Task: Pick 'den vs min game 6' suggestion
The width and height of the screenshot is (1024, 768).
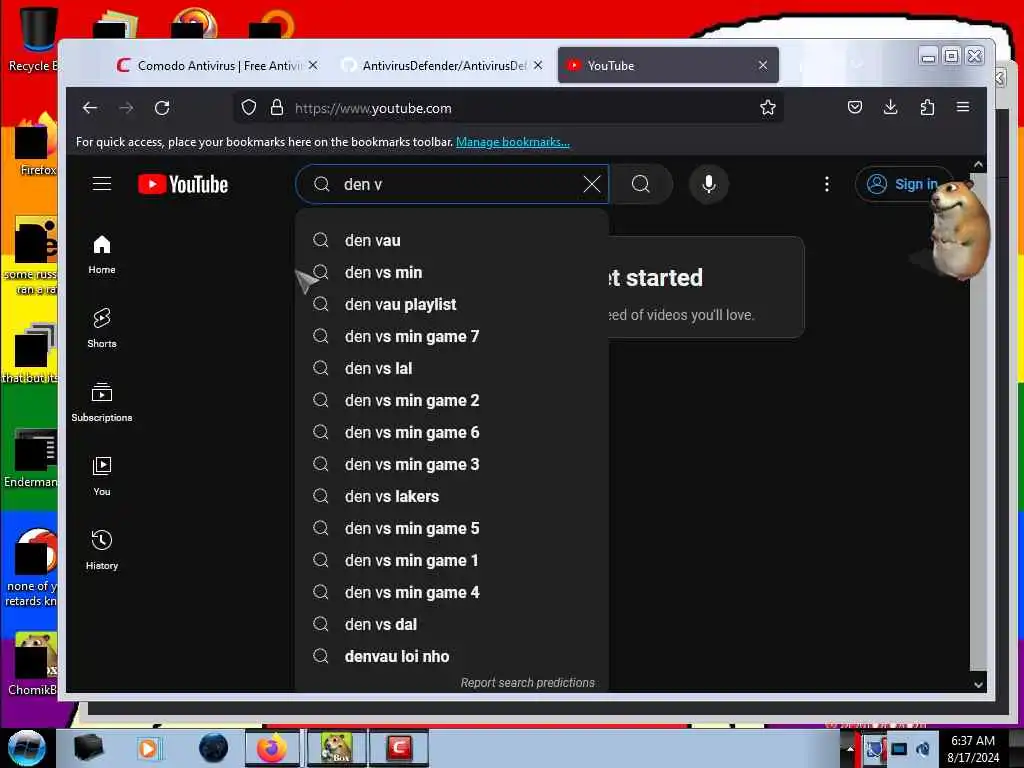Action: pyautogui.click(x=452, y=432)
